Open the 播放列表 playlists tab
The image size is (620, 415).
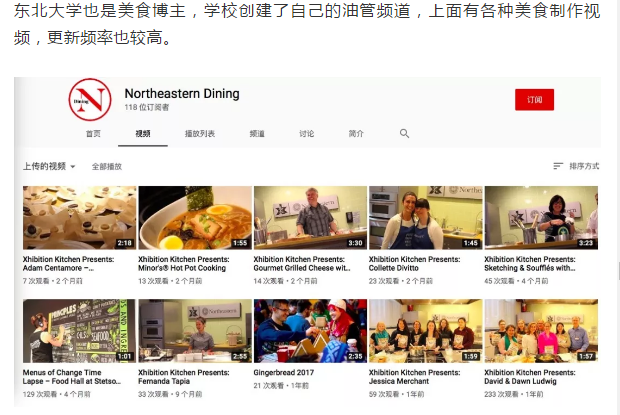pos(200,133)
